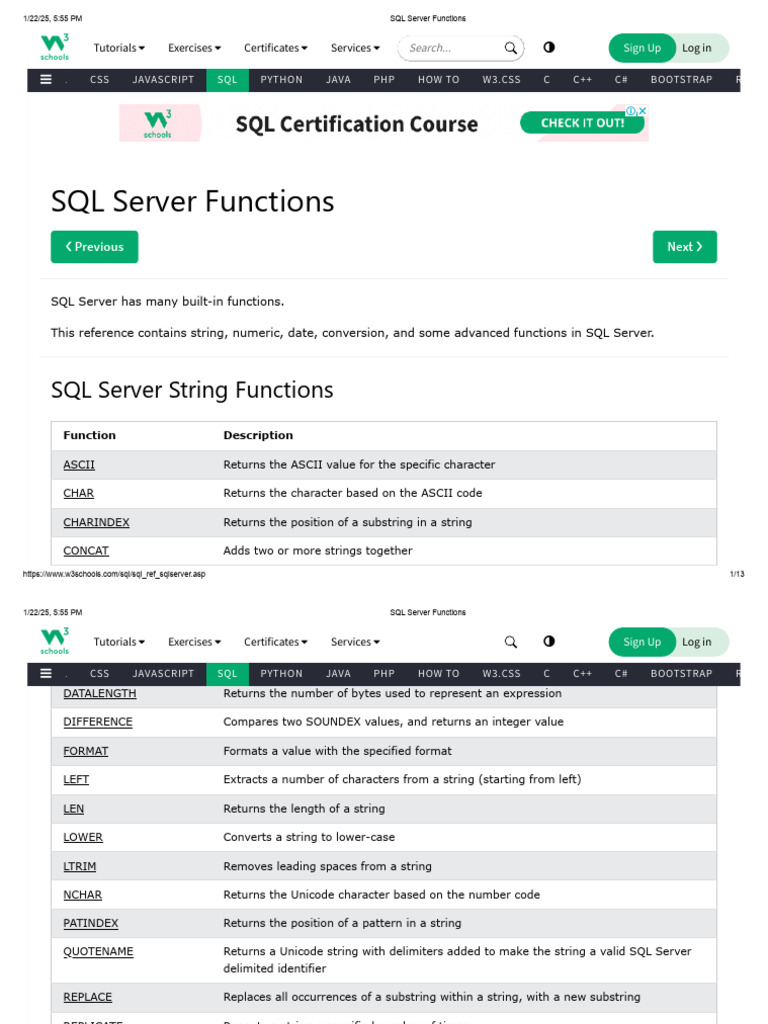This screenshot has width=768, height=1024.
Task: Click the CHECK IT OUT! ad button
Action: 582,123
